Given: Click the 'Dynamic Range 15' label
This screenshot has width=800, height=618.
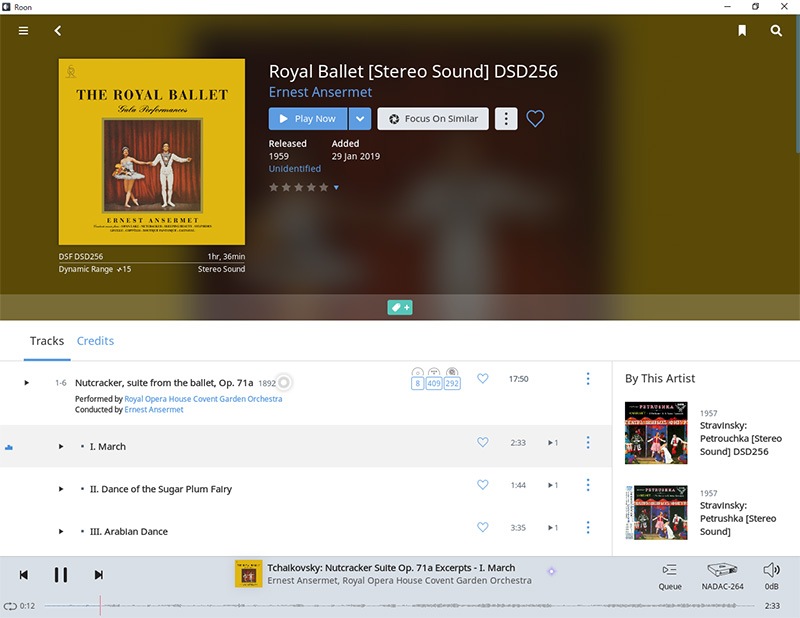Looking at the screenshot, I should pyautogui.click(x=95, y=269).
